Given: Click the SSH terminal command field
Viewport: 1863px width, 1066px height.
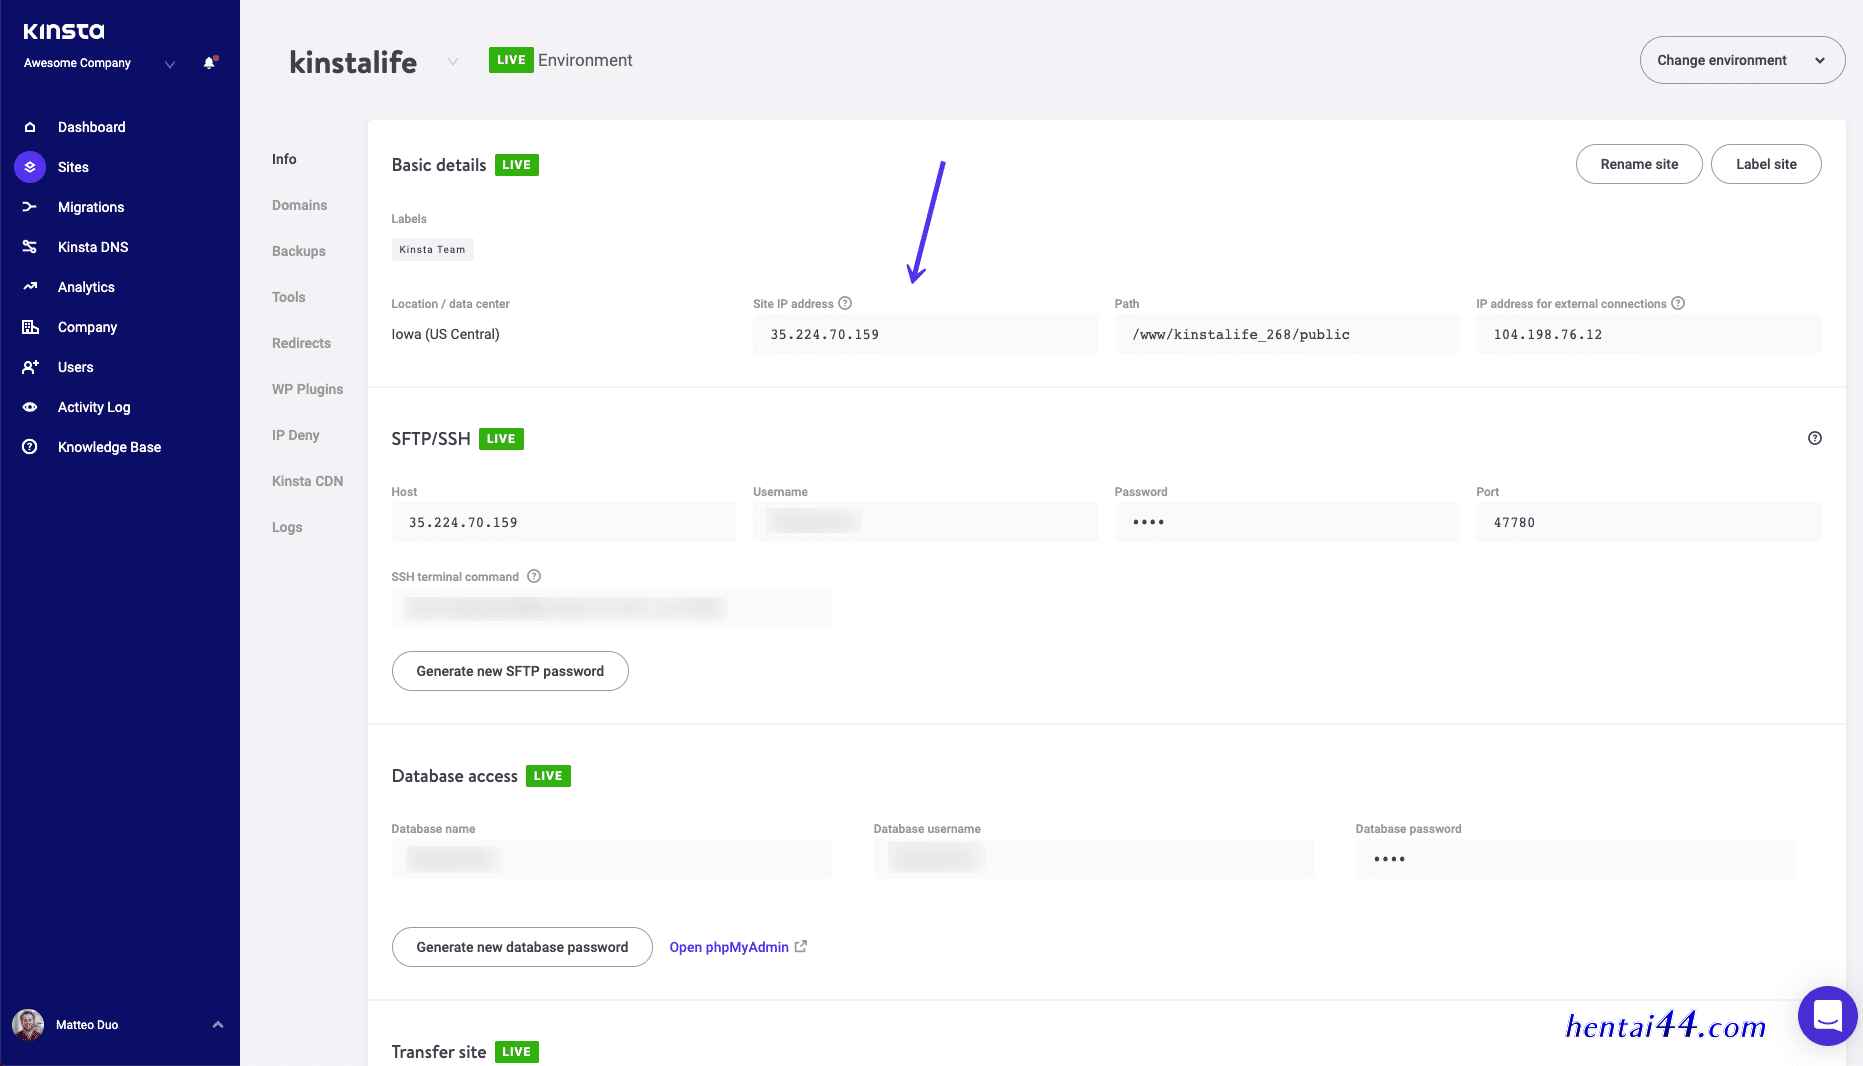Looking at the screenshot, I should coord(612,608).
